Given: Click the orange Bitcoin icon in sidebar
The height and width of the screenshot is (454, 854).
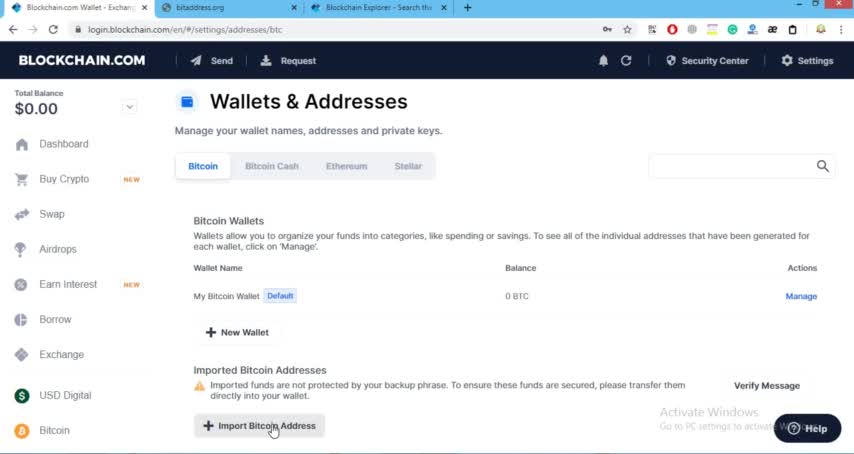Looking at the screenshot, I should tap(22, 431).
